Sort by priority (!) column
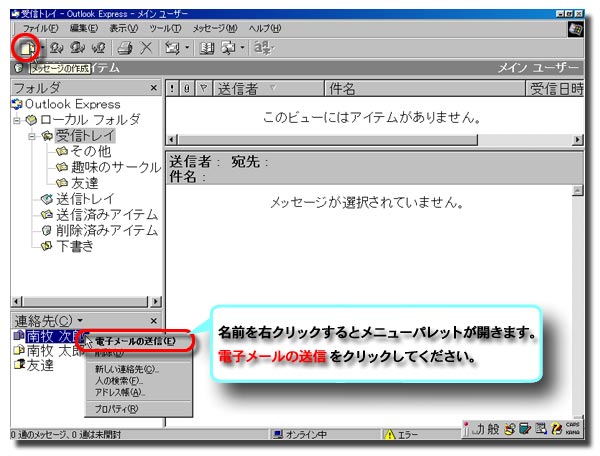 172,89
